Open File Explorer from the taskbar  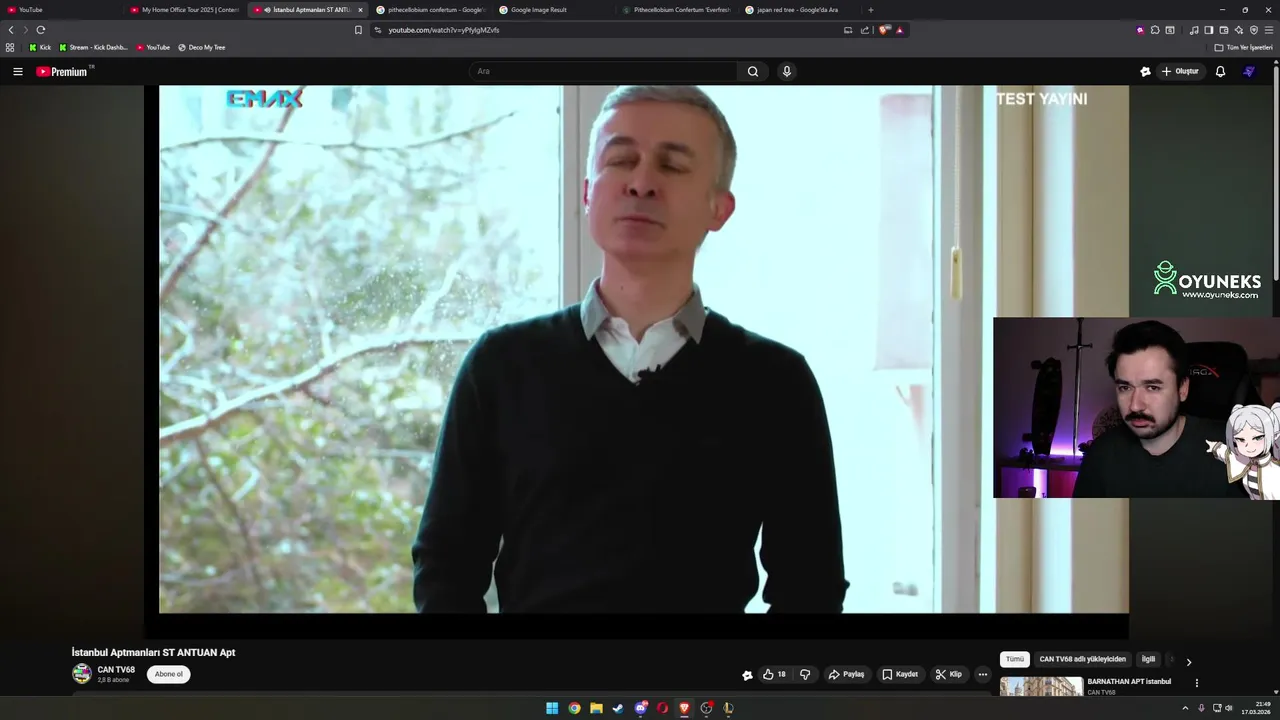click(x=596, y=708)
